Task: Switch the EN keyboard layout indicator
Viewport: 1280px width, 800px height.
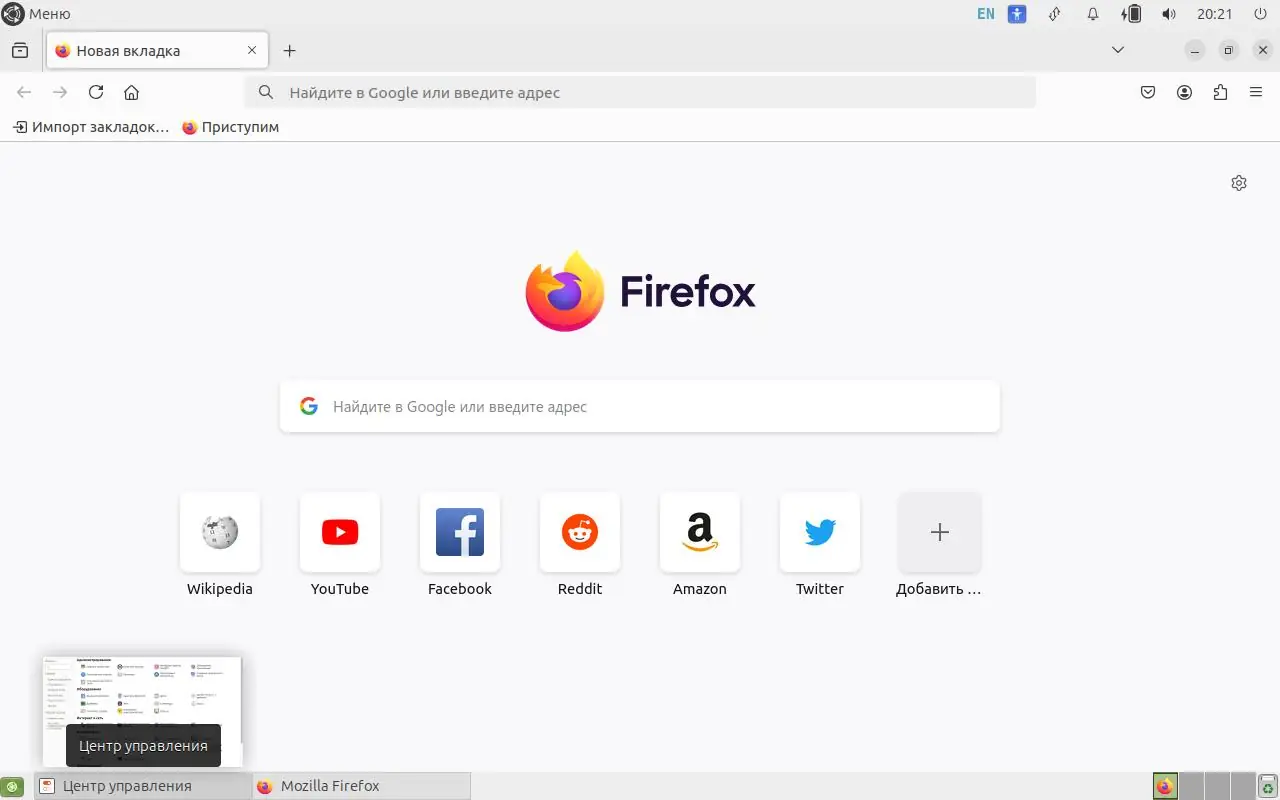Action: (x=986, y=14)
